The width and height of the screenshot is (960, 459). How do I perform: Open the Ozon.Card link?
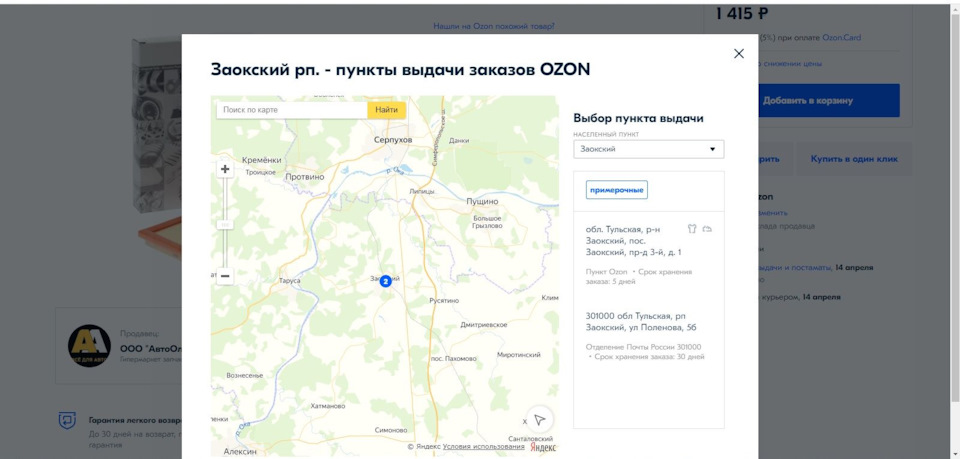point(841,38)
